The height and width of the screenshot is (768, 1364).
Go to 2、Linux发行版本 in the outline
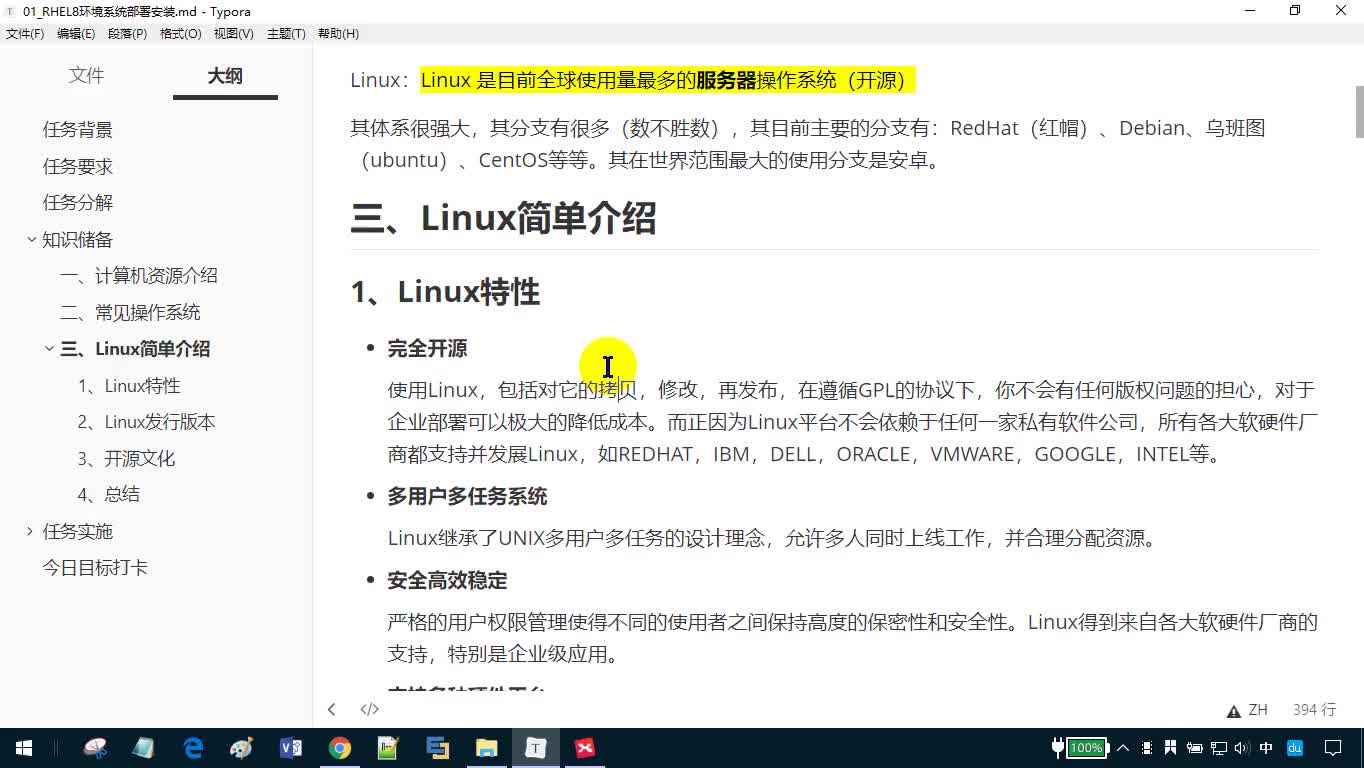tap(146, 422)
